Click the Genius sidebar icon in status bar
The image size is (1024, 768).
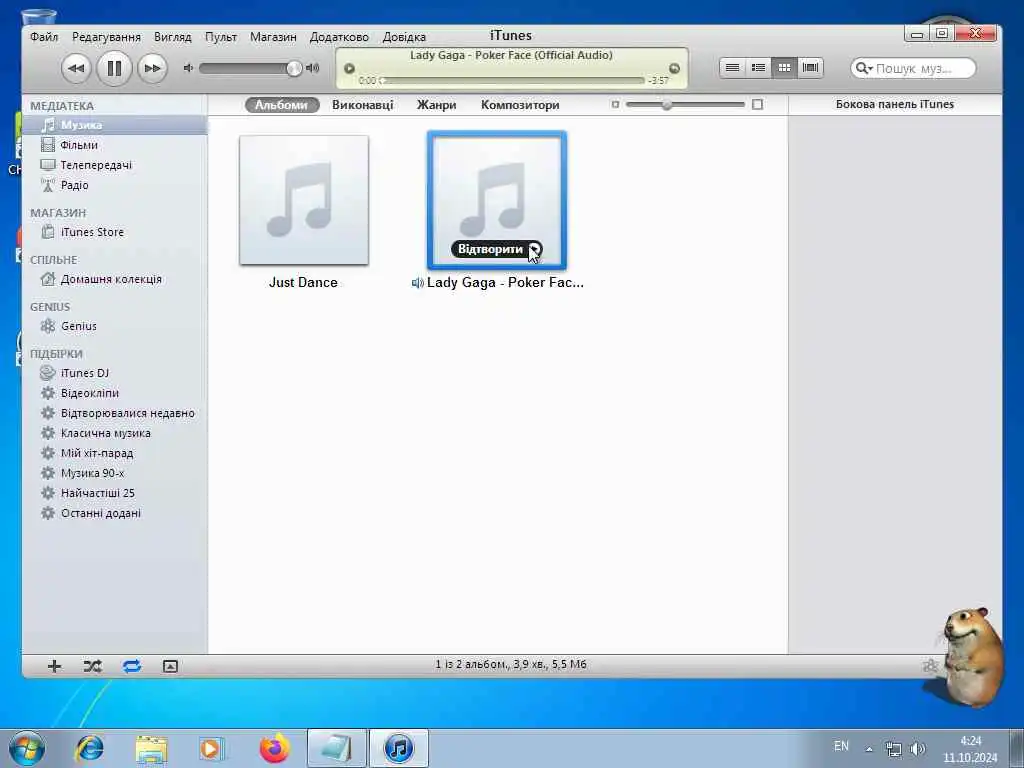(x=930, y=665)
